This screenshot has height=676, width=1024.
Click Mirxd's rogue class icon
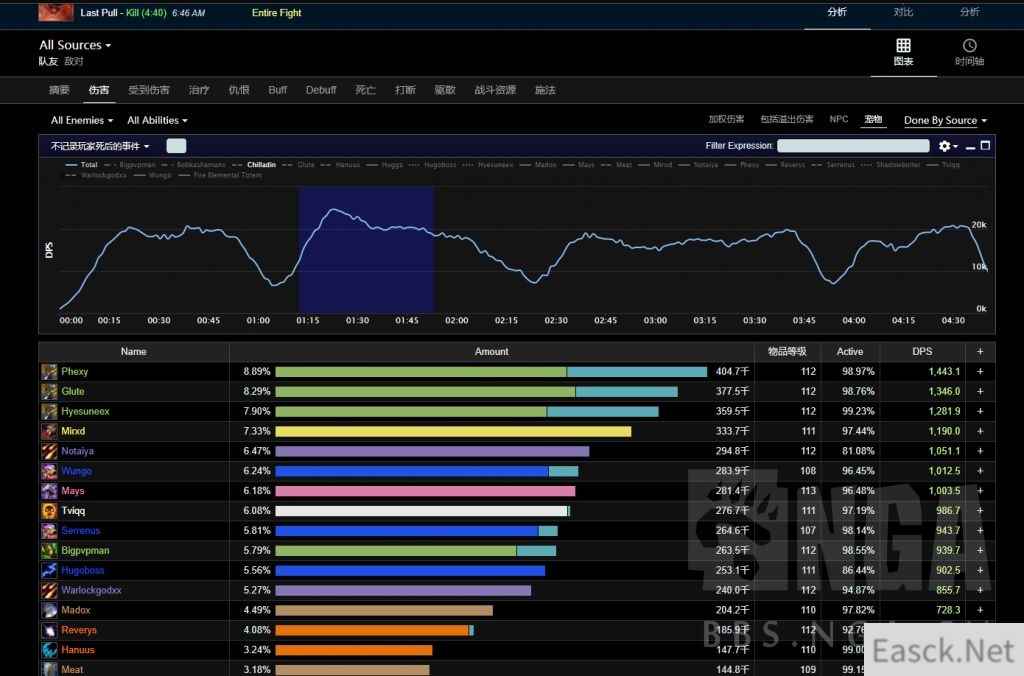(x=49, y=432)
